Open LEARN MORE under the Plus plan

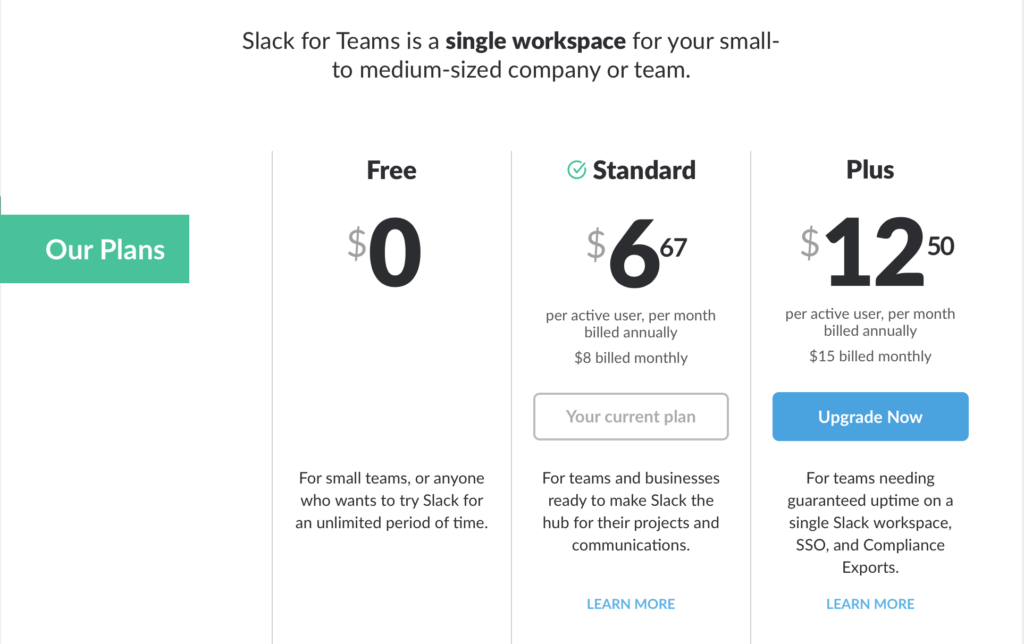[870, 604]
